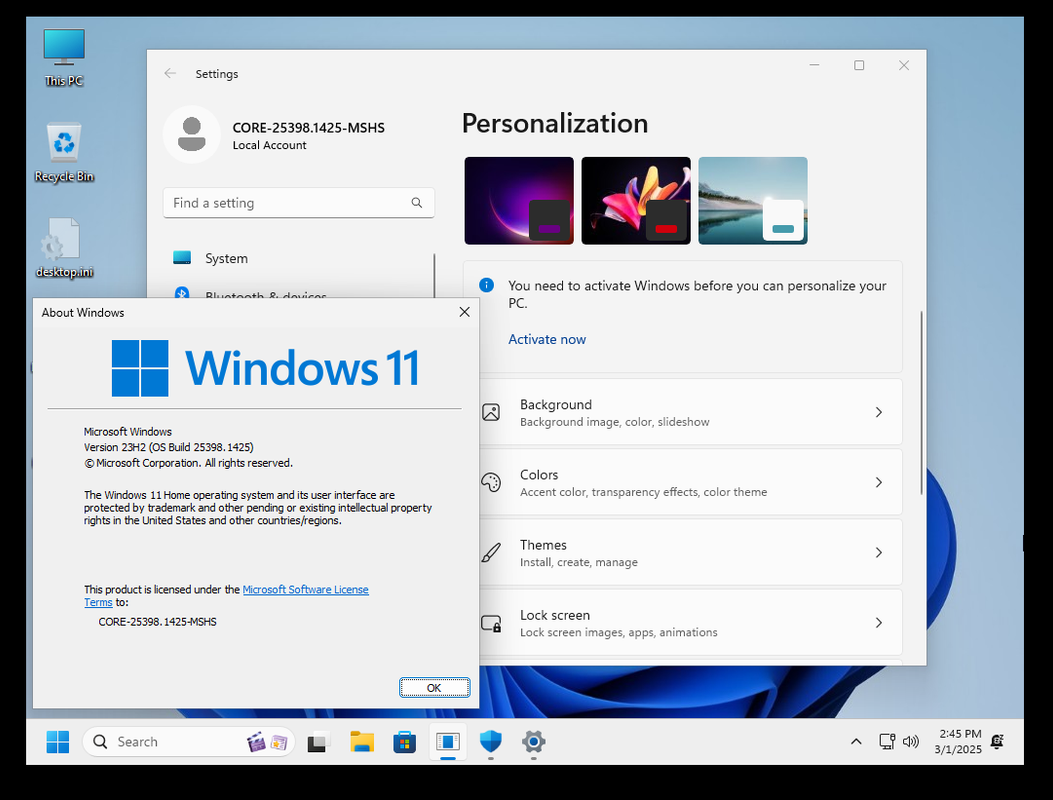The height and width of the screenshot is (800, 1053).
Task: Click the Microsoft Windows text line
Action: (x=128, y=431)
